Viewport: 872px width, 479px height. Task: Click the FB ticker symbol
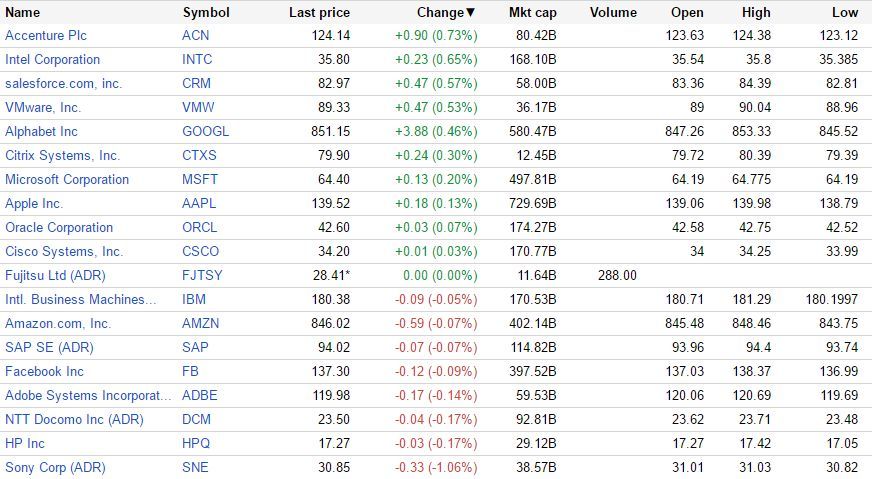tap(190, 371)
